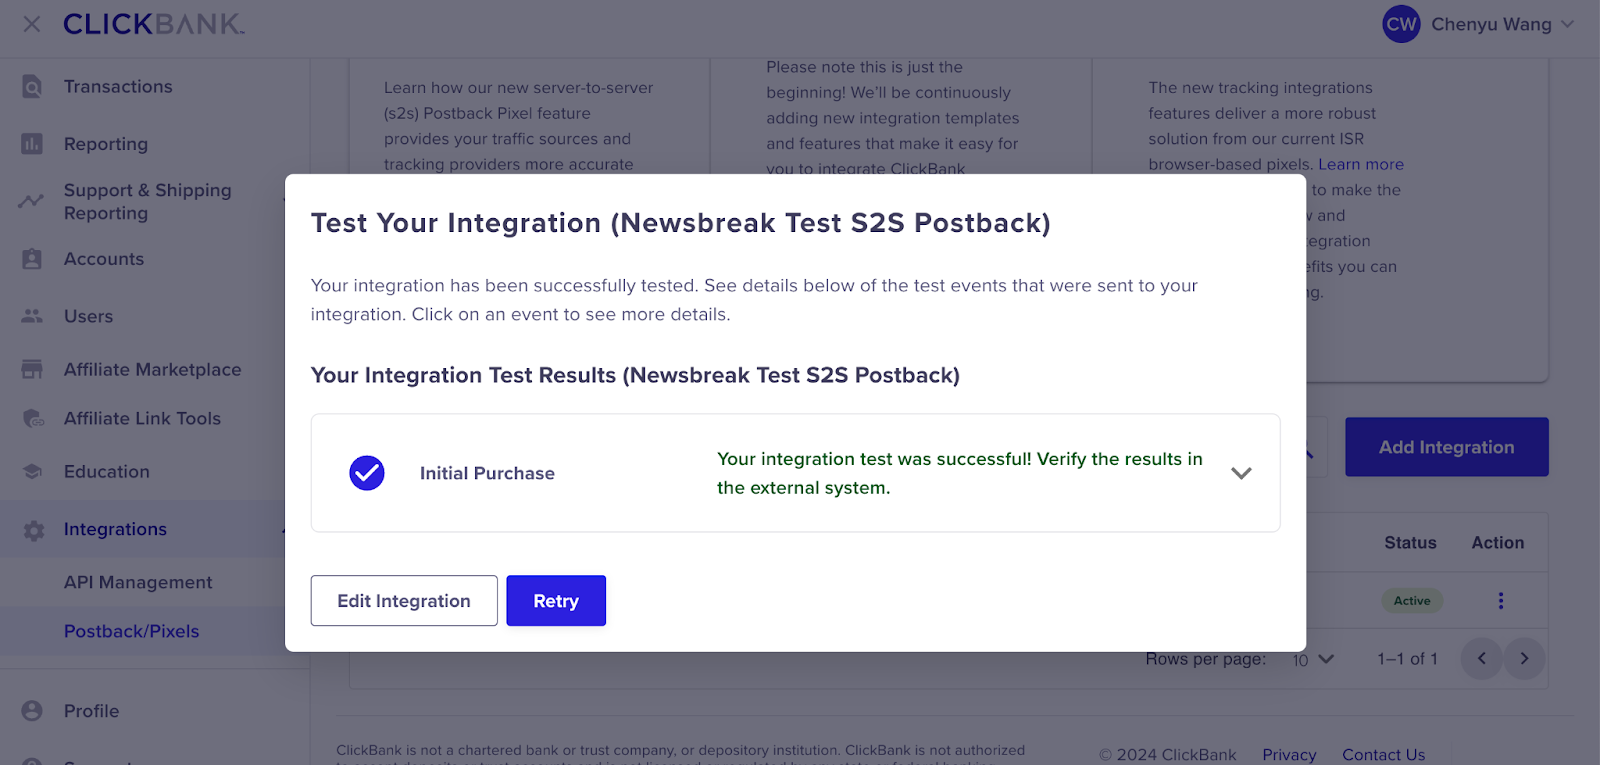
Task: Select the Education graduation cap icon
Action: coord(32,472)
